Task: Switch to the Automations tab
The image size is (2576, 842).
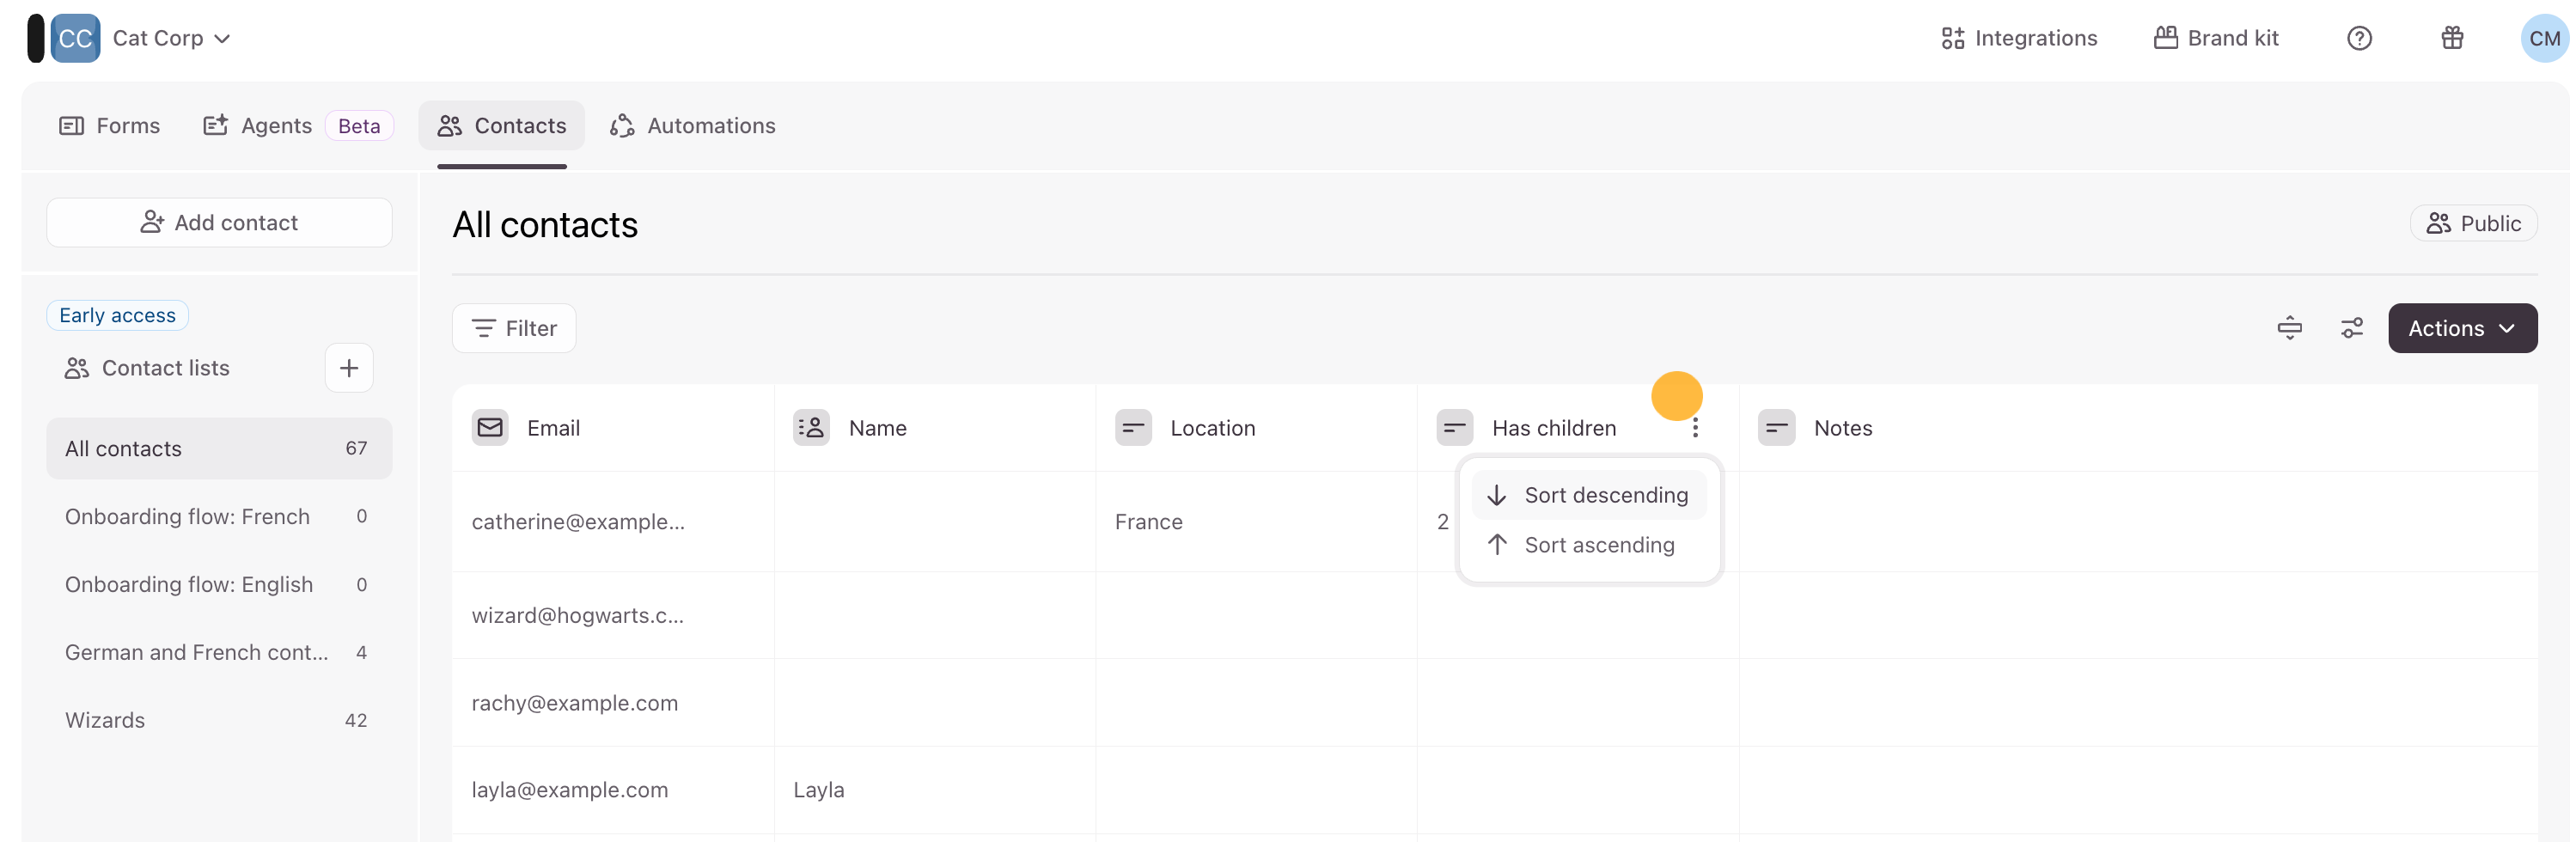Action: 693,126
